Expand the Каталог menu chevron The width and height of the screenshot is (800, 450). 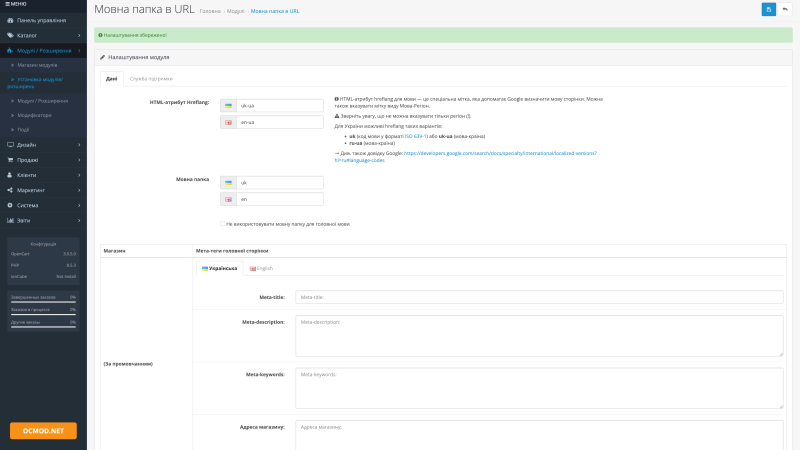point(79,36)
